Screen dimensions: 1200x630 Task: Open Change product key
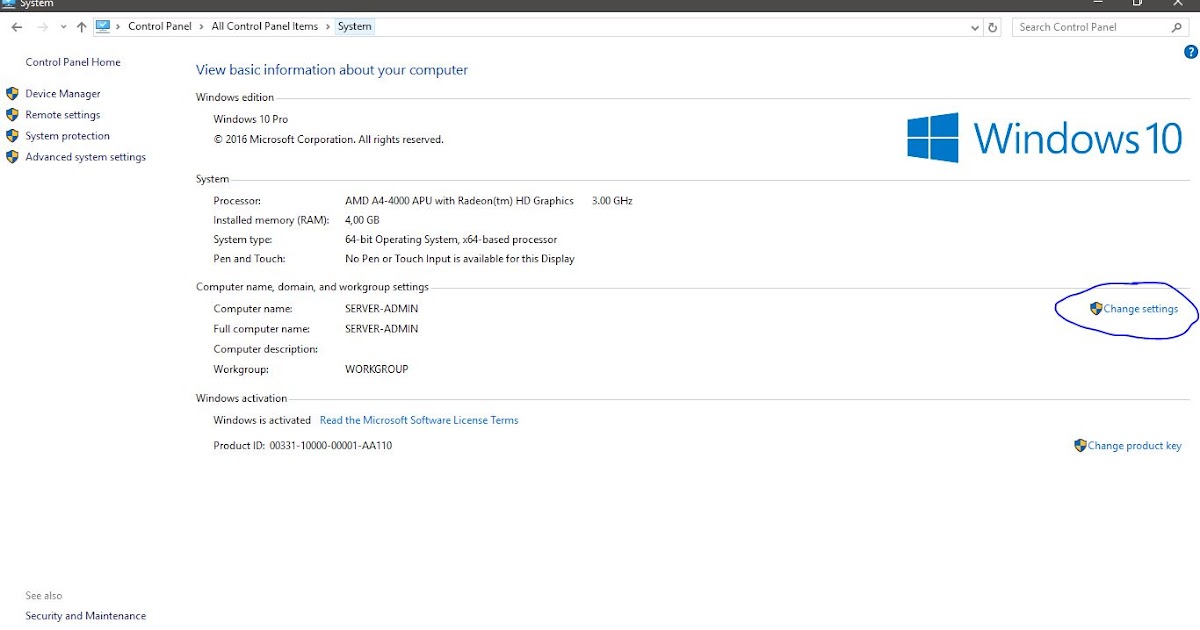pyautogui.click(x=1135, y=445)
